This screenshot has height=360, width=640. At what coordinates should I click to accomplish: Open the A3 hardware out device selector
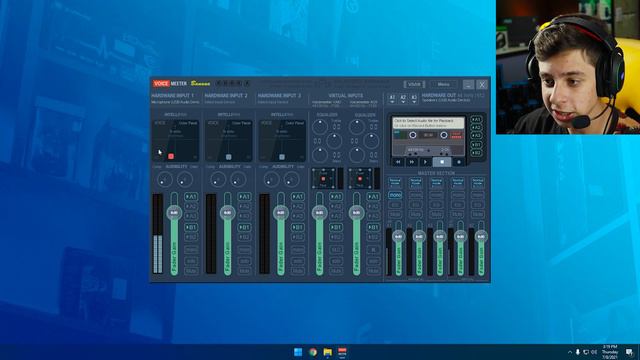tap(414, 98)
